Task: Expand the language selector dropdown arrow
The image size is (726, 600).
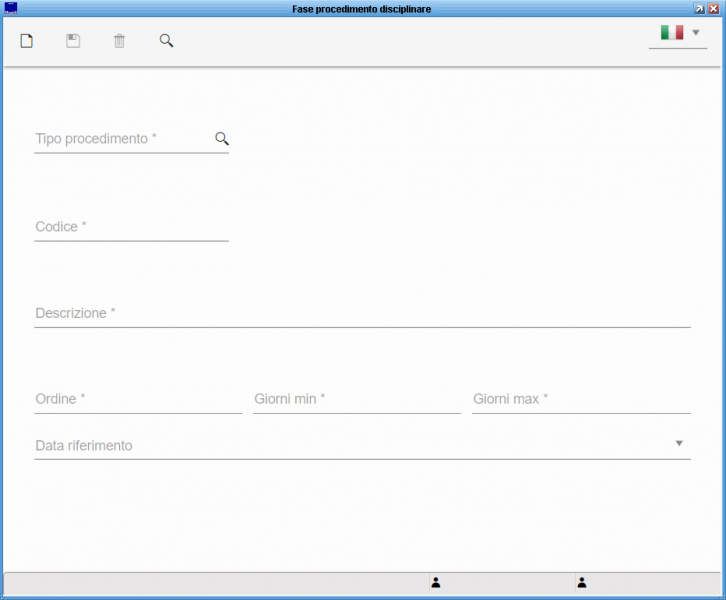Action: point(695,32)
